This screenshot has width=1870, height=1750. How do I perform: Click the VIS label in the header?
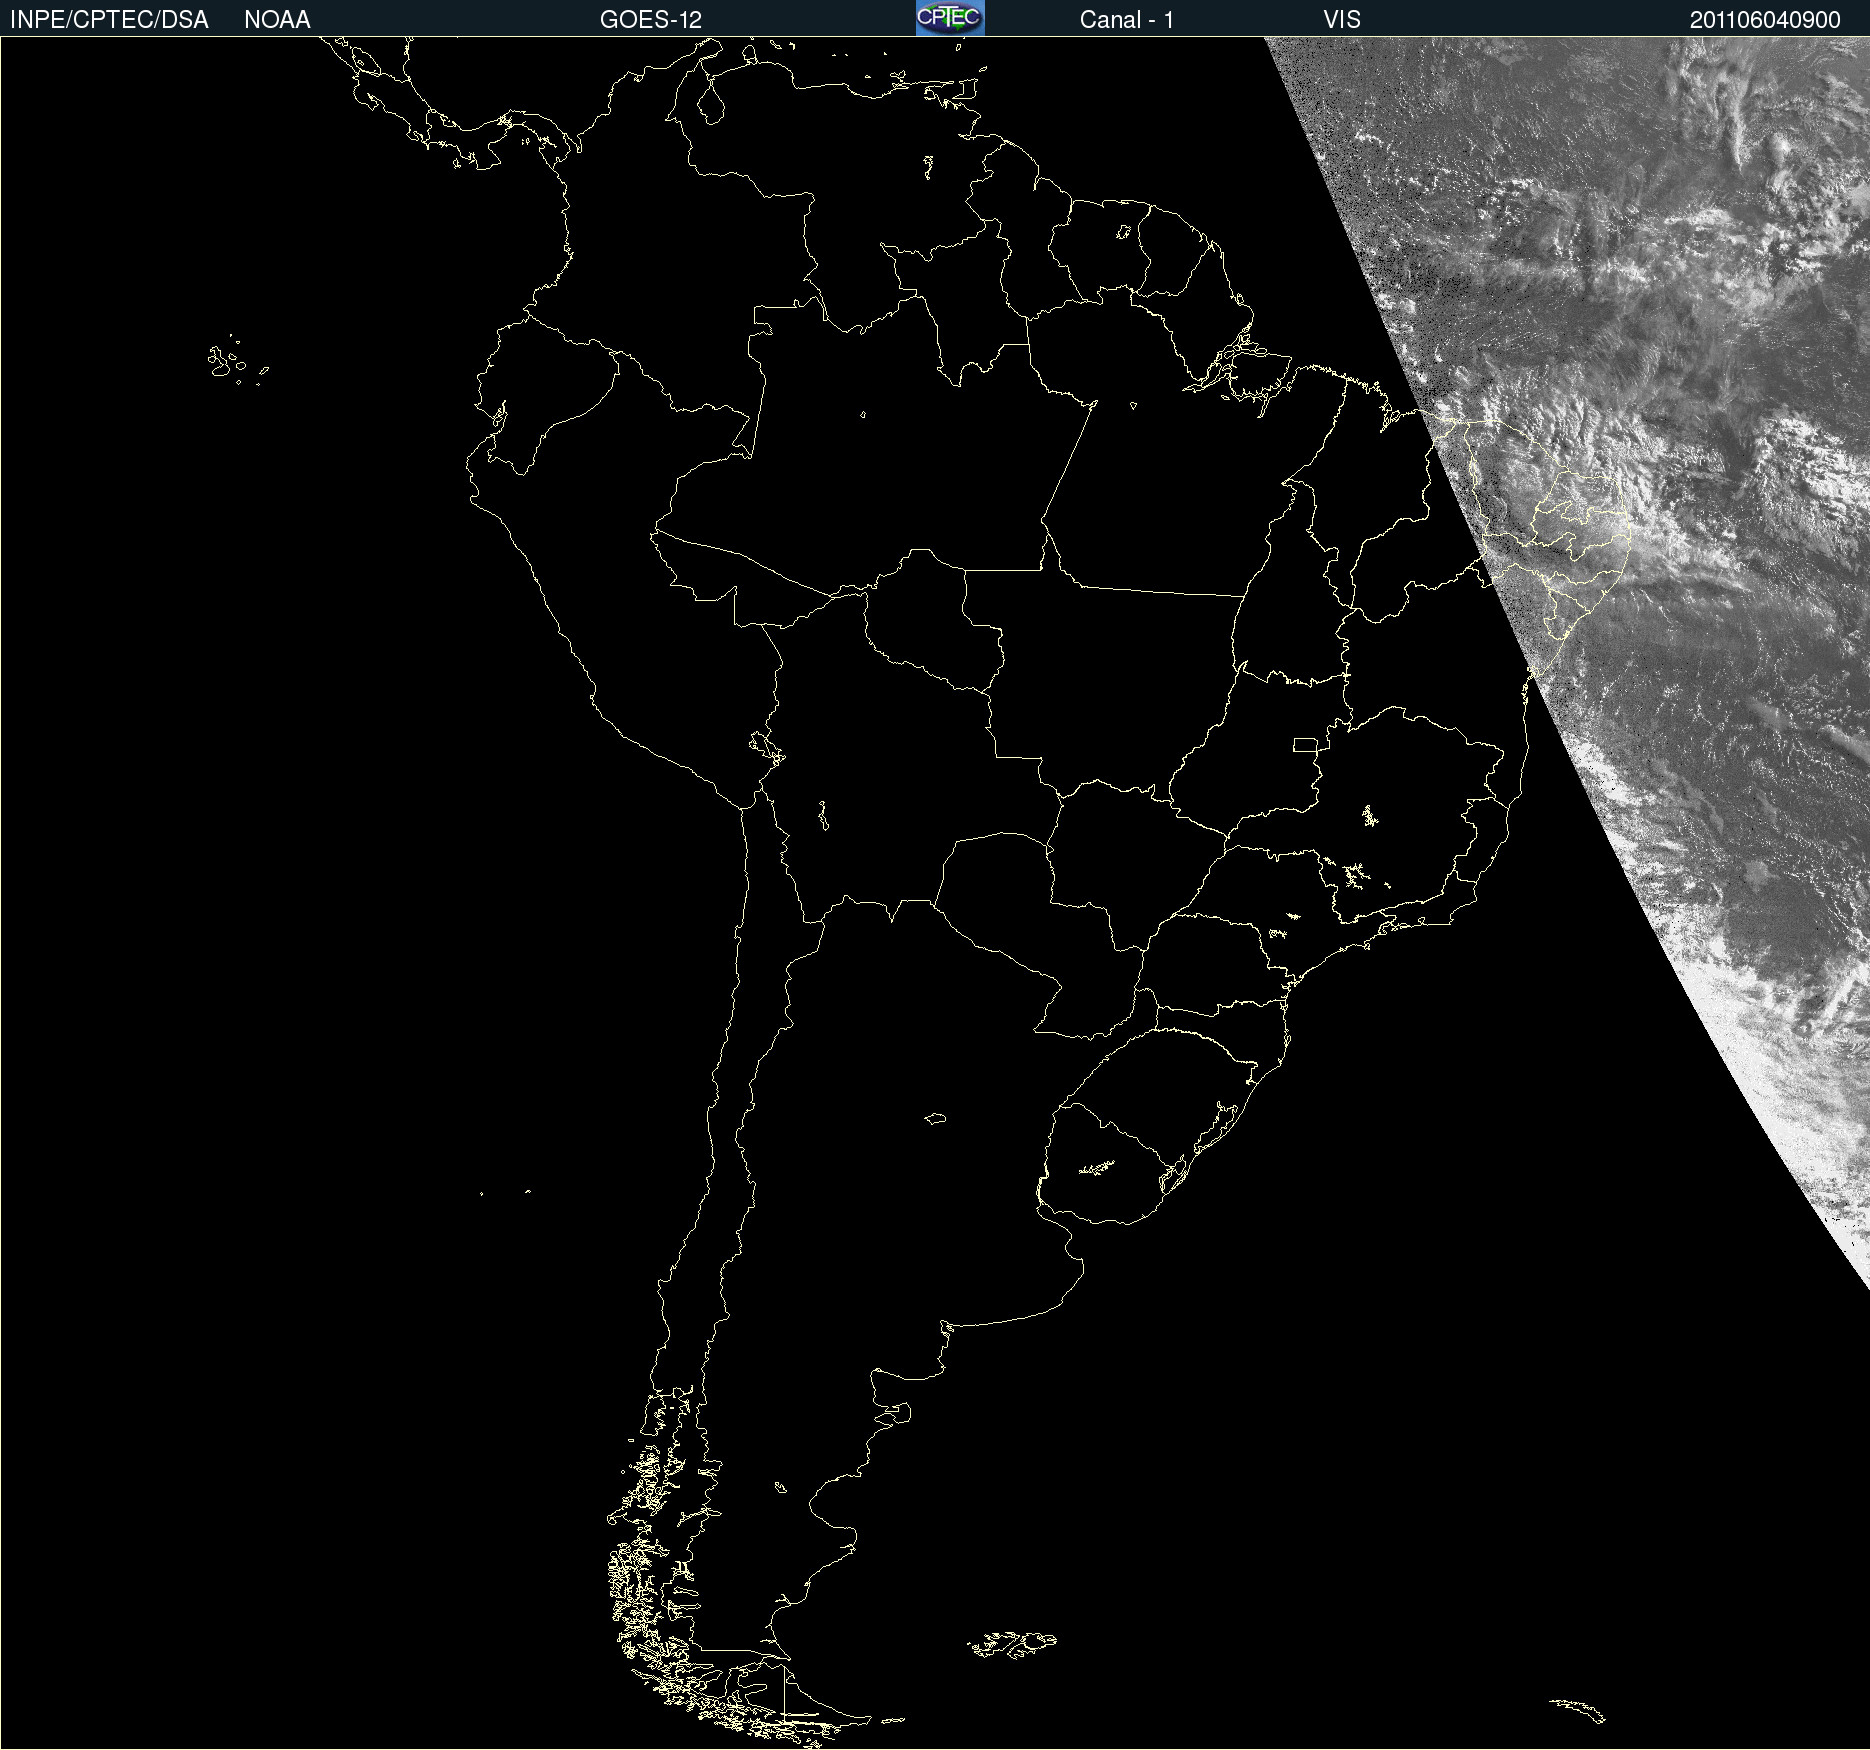click(x=1342, y=20)
